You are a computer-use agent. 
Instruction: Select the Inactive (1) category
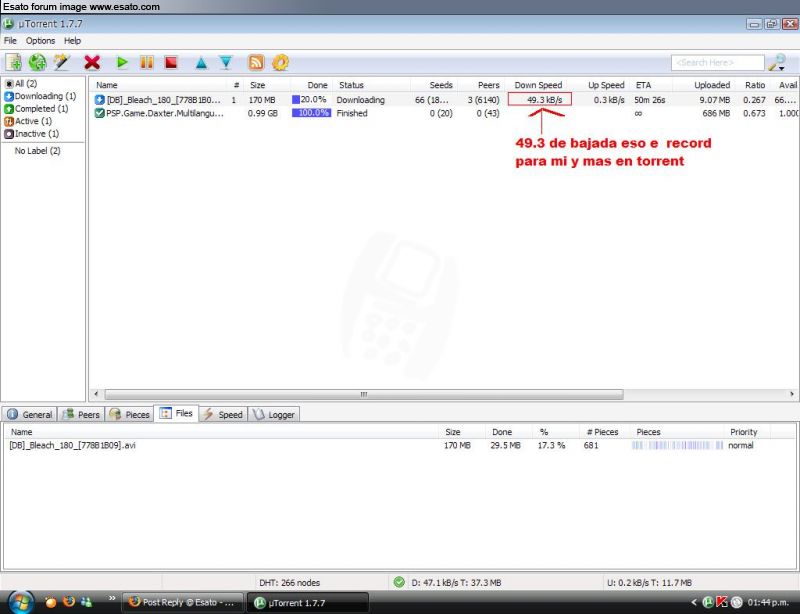pos(32,134)
